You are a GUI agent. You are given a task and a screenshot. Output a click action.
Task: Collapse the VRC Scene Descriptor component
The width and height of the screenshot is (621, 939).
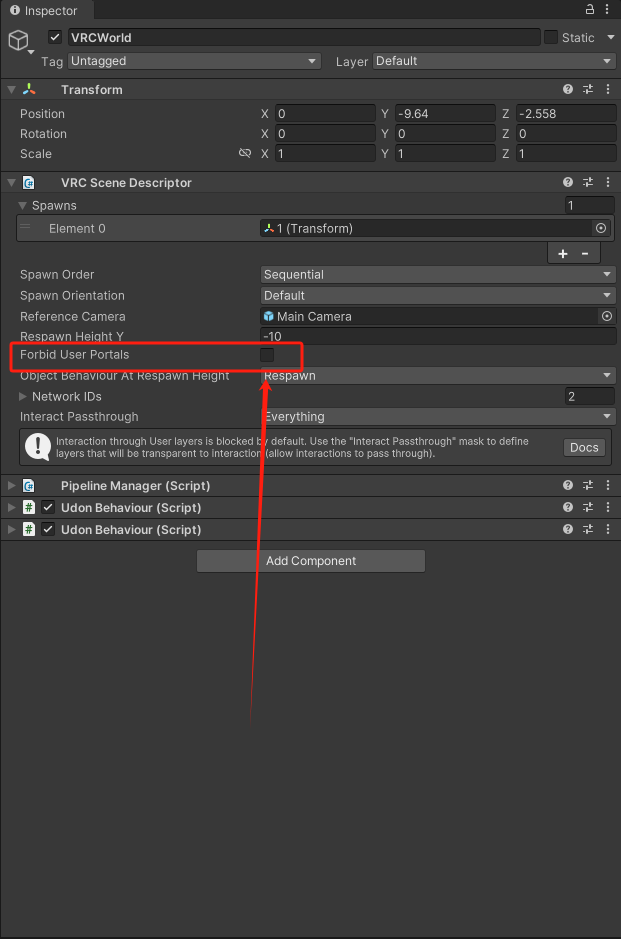(11, 183)
